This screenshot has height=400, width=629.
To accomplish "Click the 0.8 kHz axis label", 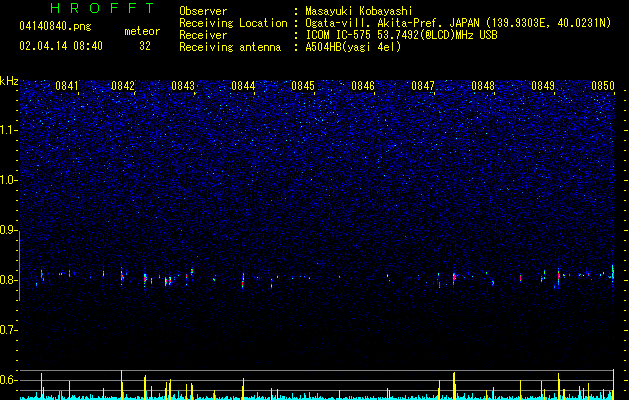I will click(8, 280).
